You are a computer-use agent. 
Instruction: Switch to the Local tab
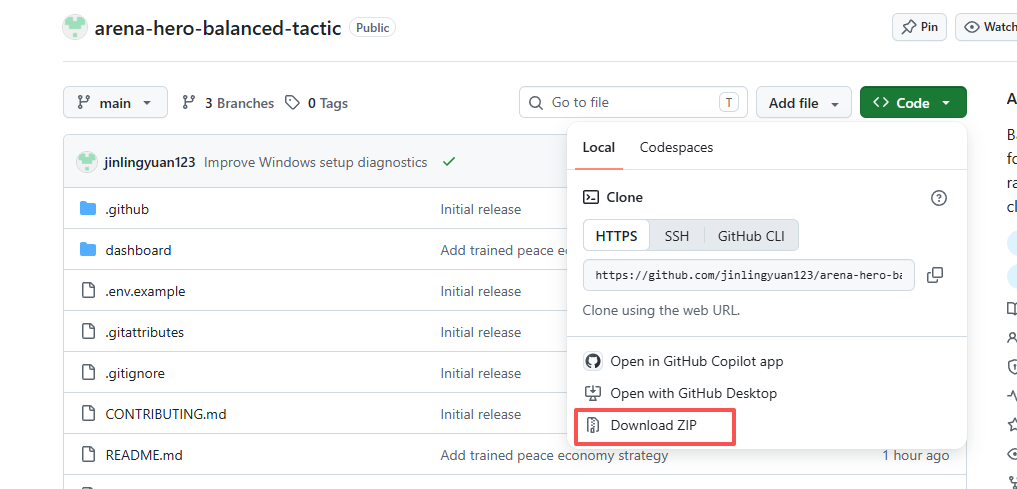click(599, 147)
